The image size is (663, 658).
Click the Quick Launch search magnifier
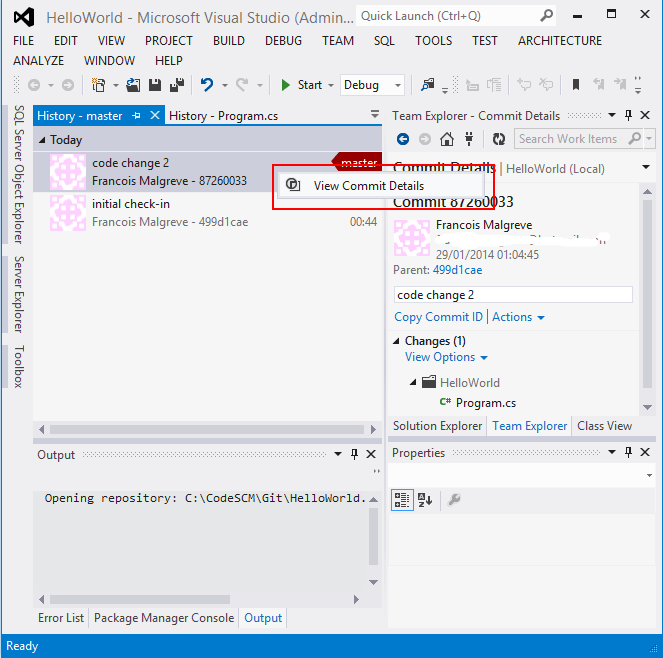coord(546,16)
